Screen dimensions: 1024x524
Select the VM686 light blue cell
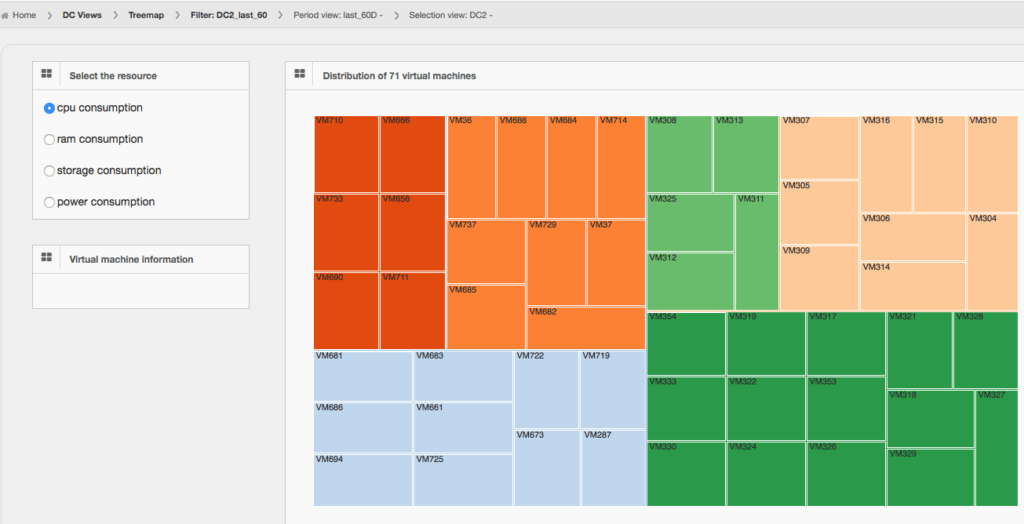coord(363,428)
